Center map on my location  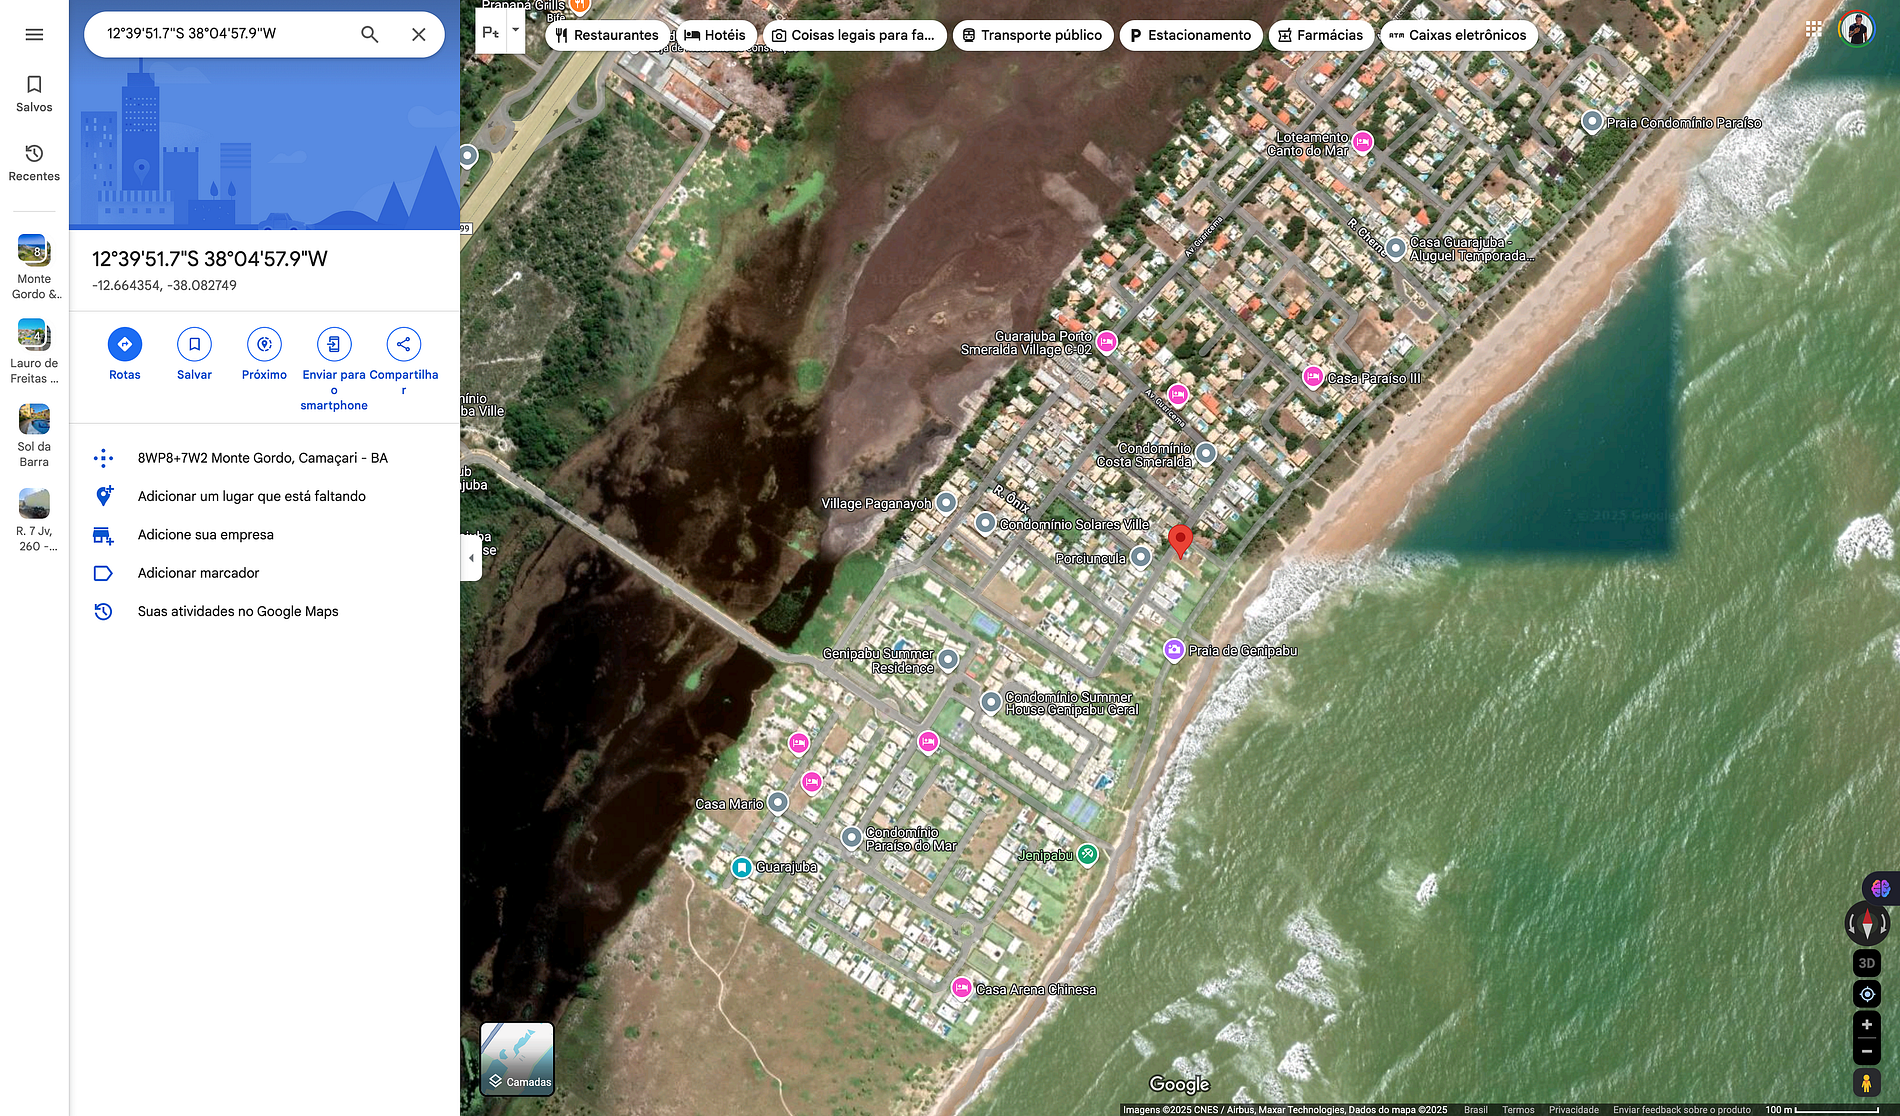pos(1866,994)
